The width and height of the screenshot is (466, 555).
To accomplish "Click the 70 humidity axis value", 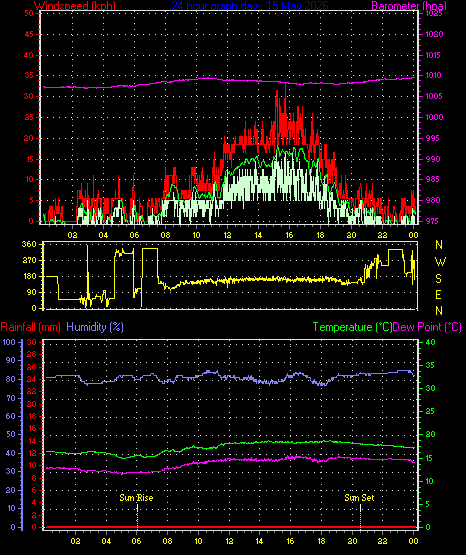I will (11, 398).
